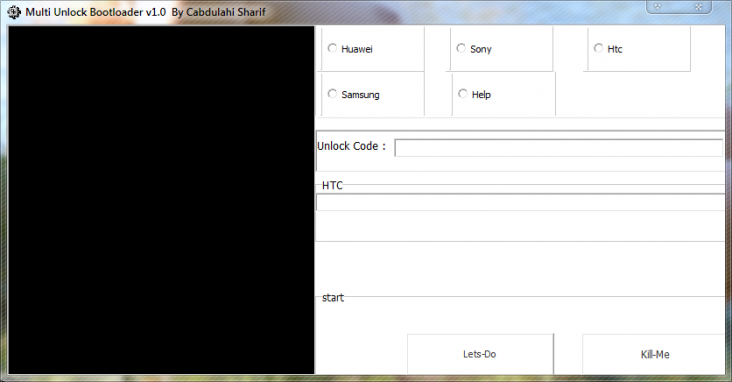Click the app gear icon in title bar
The image size is (732, 382).
(x=14, y=12)
